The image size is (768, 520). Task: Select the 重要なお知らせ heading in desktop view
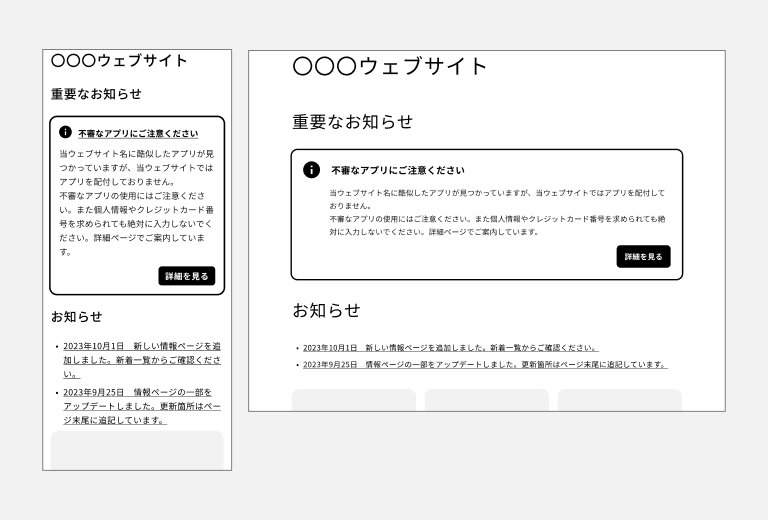pyautogui.click(x=352, y=122)
